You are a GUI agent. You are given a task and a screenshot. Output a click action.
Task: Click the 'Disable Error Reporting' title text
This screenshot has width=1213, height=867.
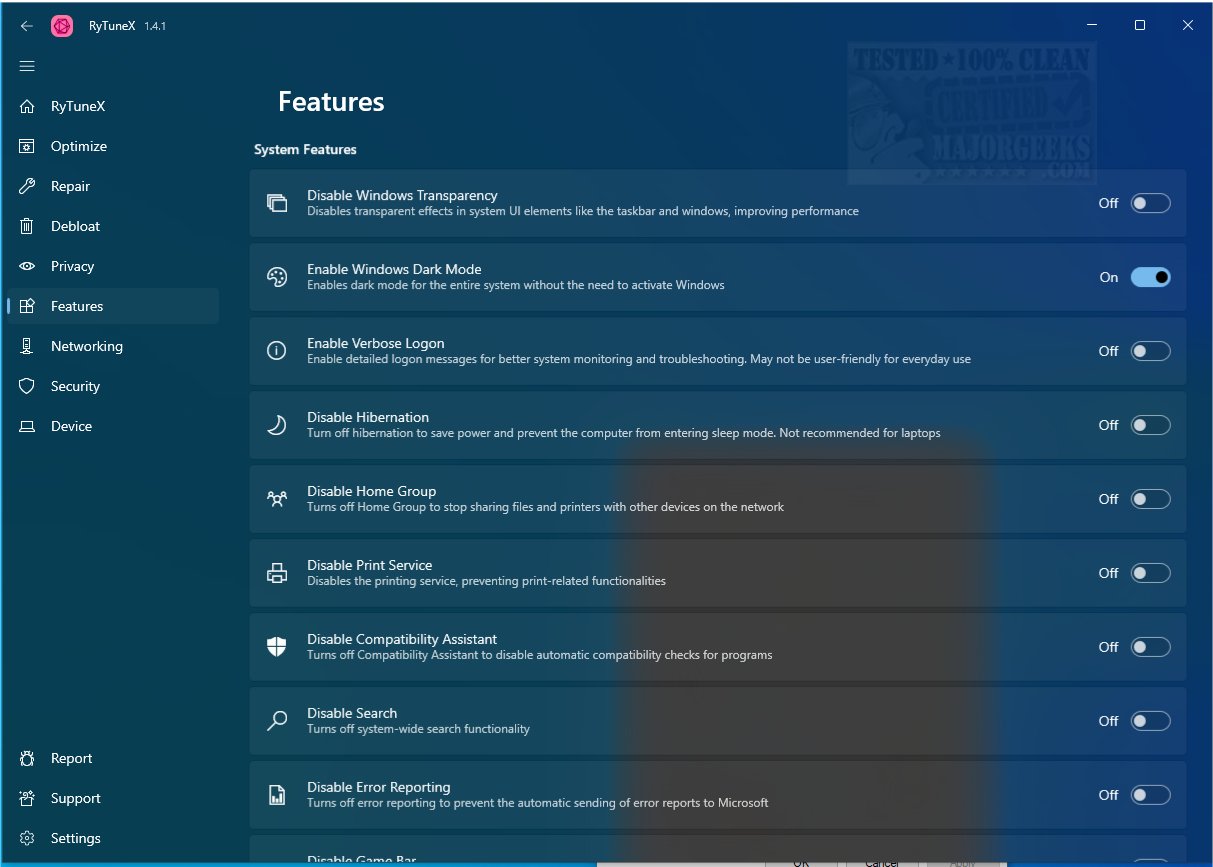[x=379, y=787]
